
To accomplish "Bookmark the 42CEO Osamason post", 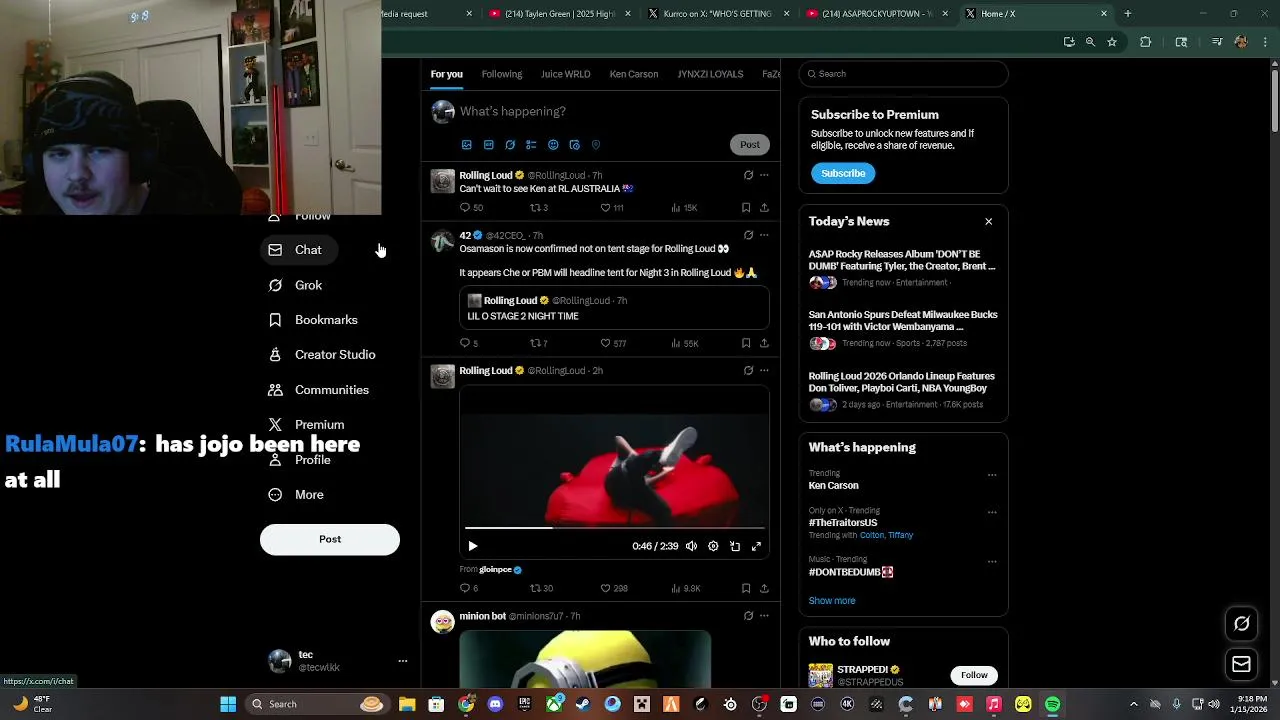I will 746,343.
